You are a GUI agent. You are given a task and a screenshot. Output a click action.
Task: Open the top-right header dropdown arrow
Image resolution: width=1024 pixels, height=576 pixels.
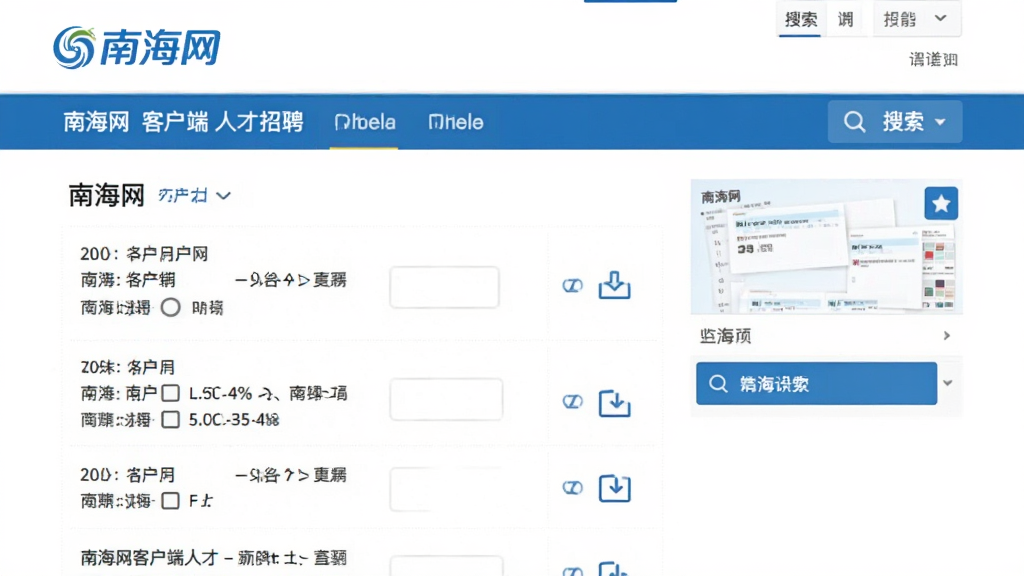(940, 18)
